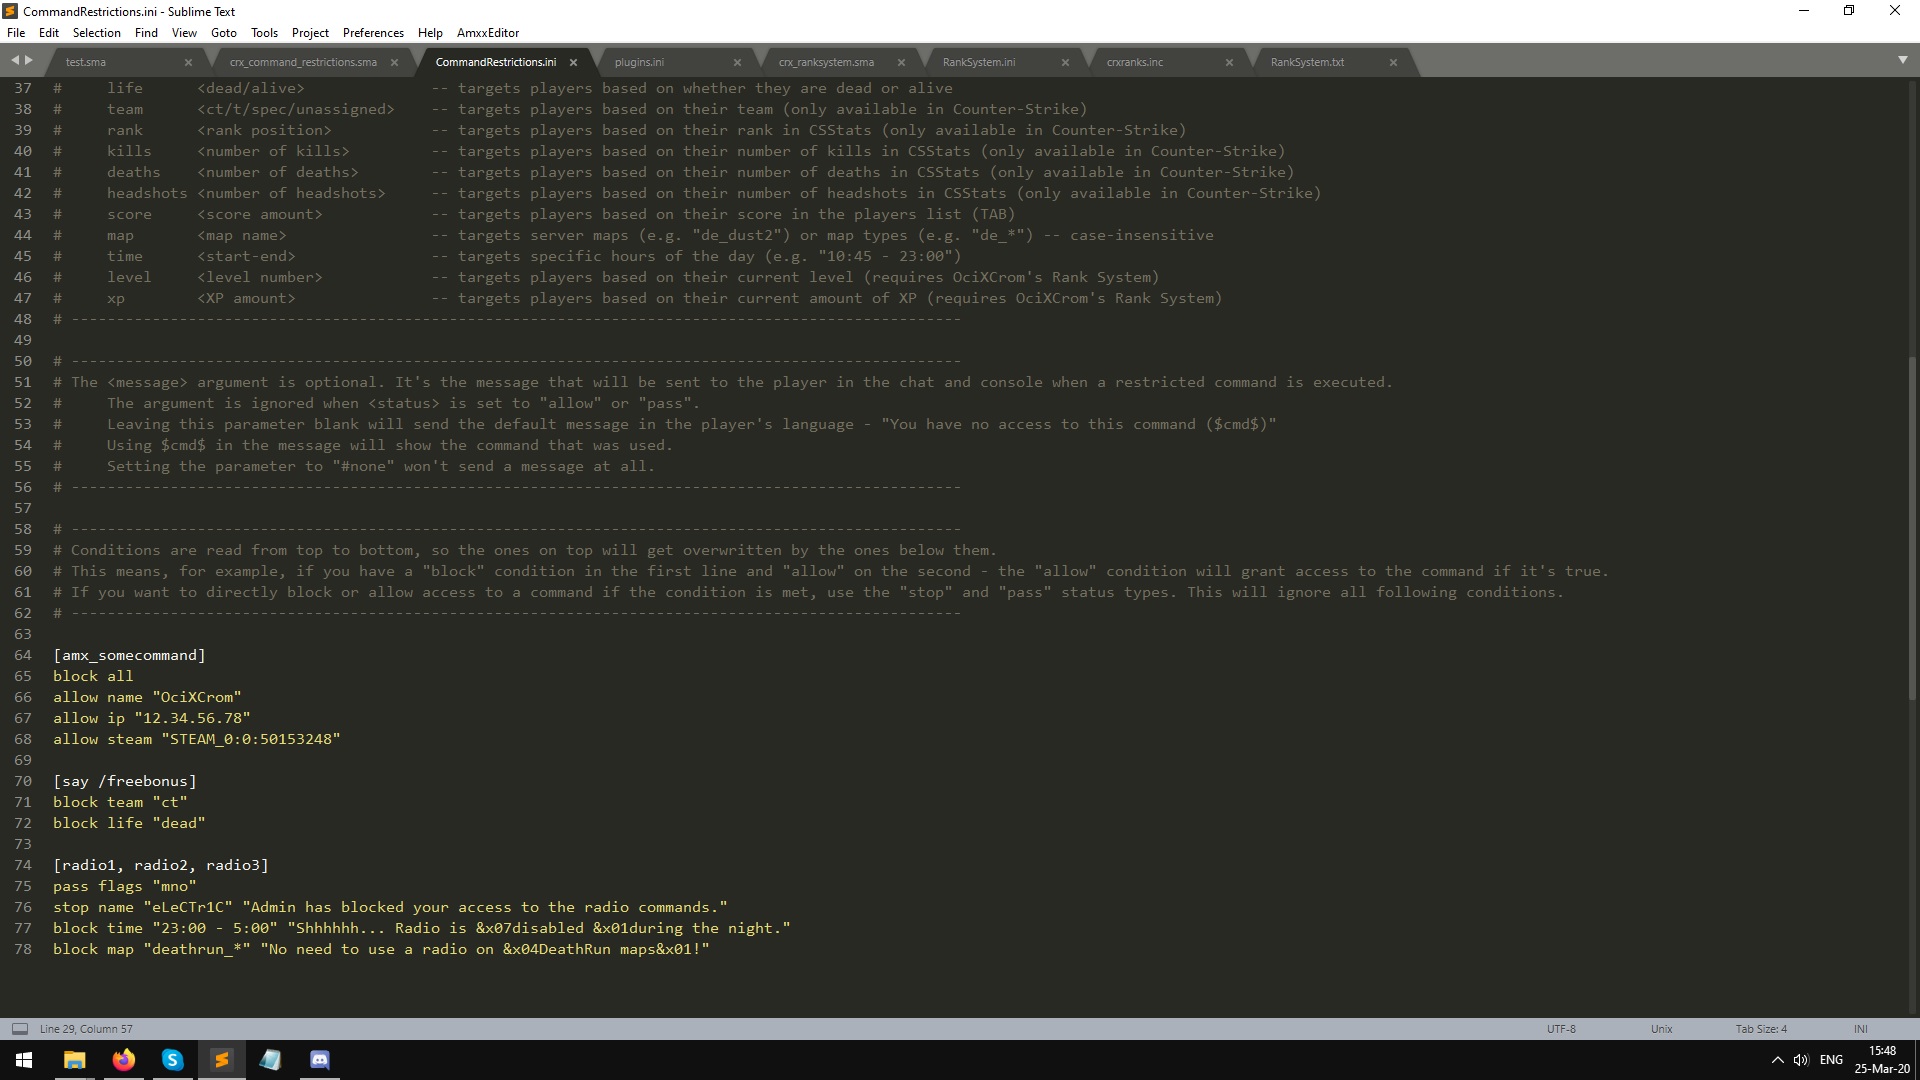
Task: Click the File menu in Sublime Text
Action: [x=16, y=32]
